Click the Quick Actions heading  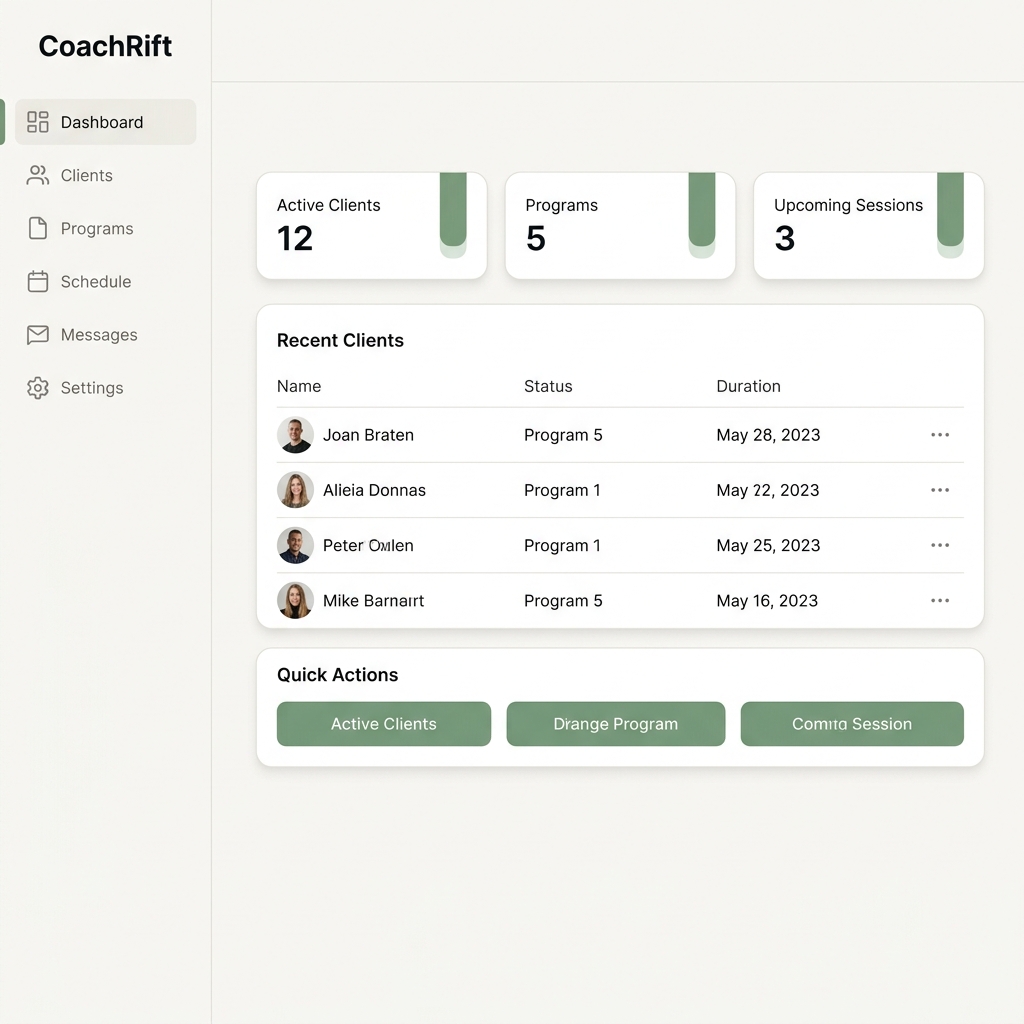pyautogui.click(x=338, y=675)
